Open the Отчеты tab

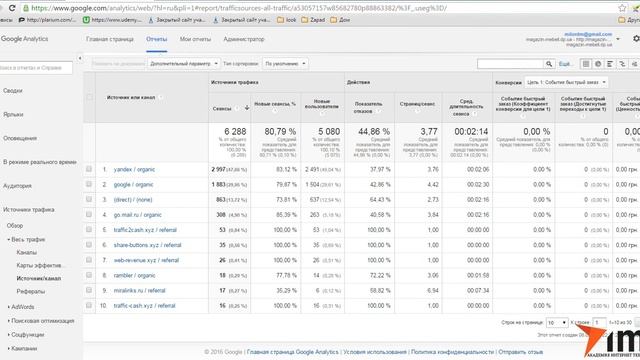157,39
